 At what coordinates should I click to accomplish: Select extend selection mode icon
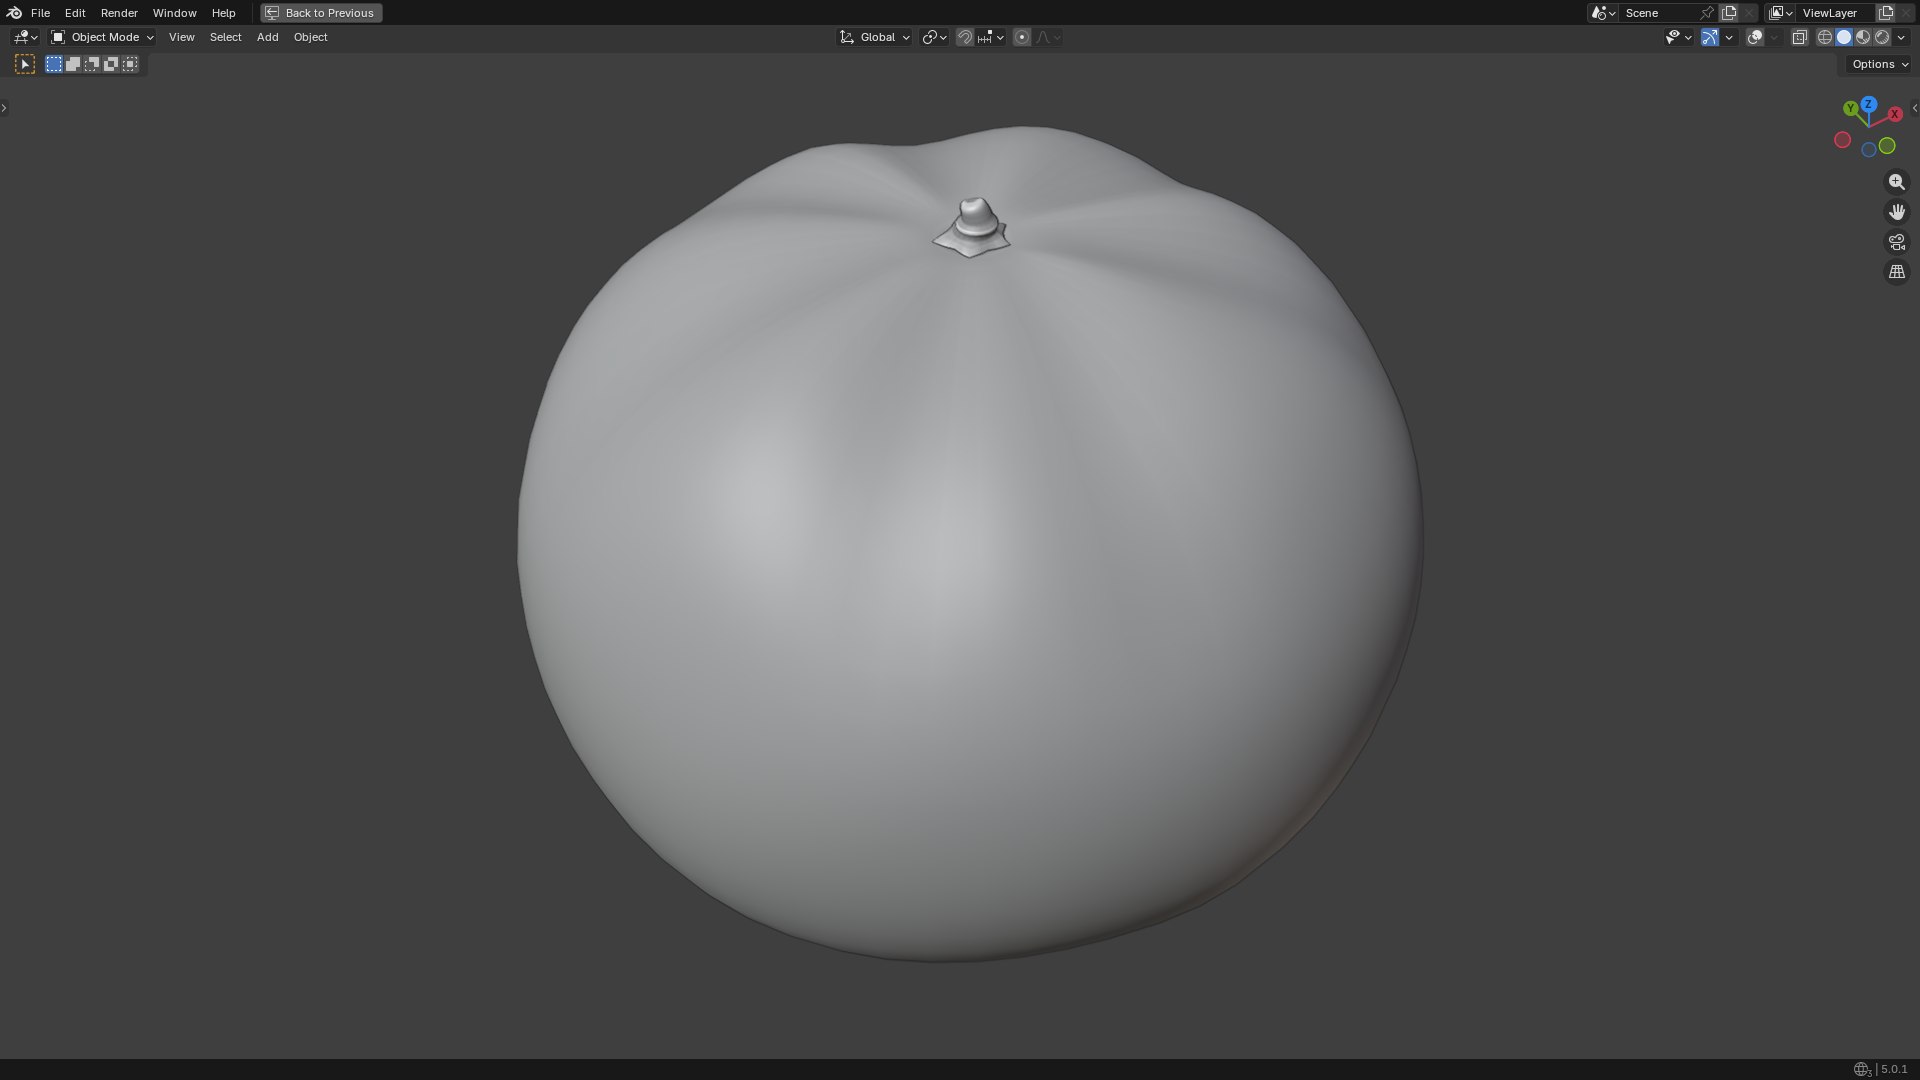[73, 64]
